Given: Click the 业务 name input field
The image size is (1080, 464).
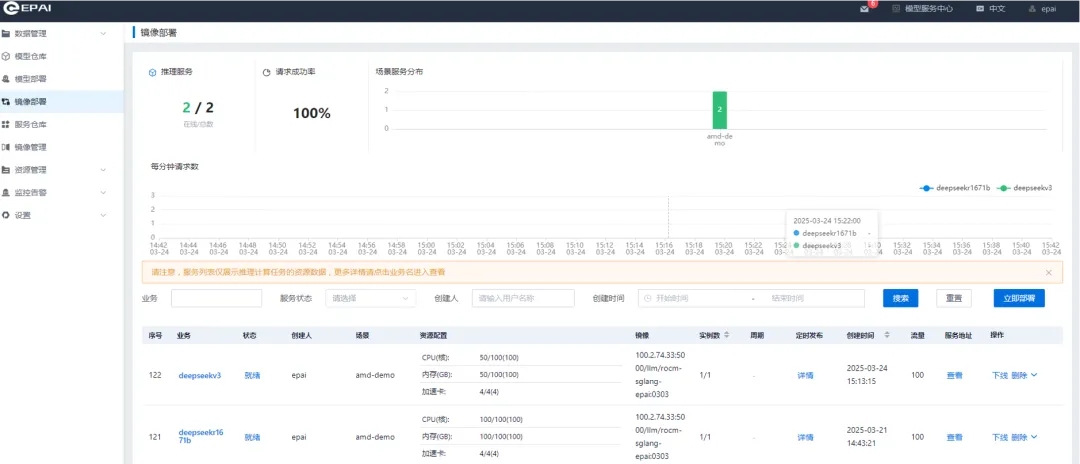Looking at the screenshot, I should 216,298.
